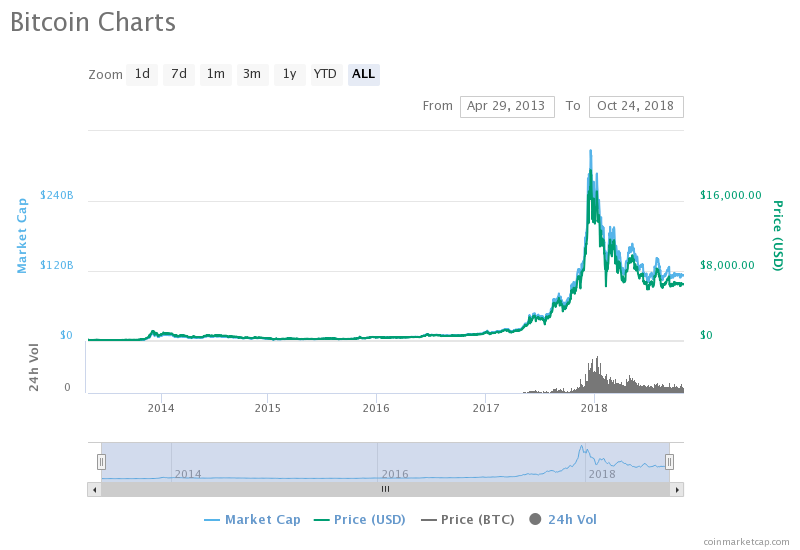Toggle the 24h Vol series in legend
Image resolution: width=800 pixels, height=550 pixels.
click(x=563, y=520)
